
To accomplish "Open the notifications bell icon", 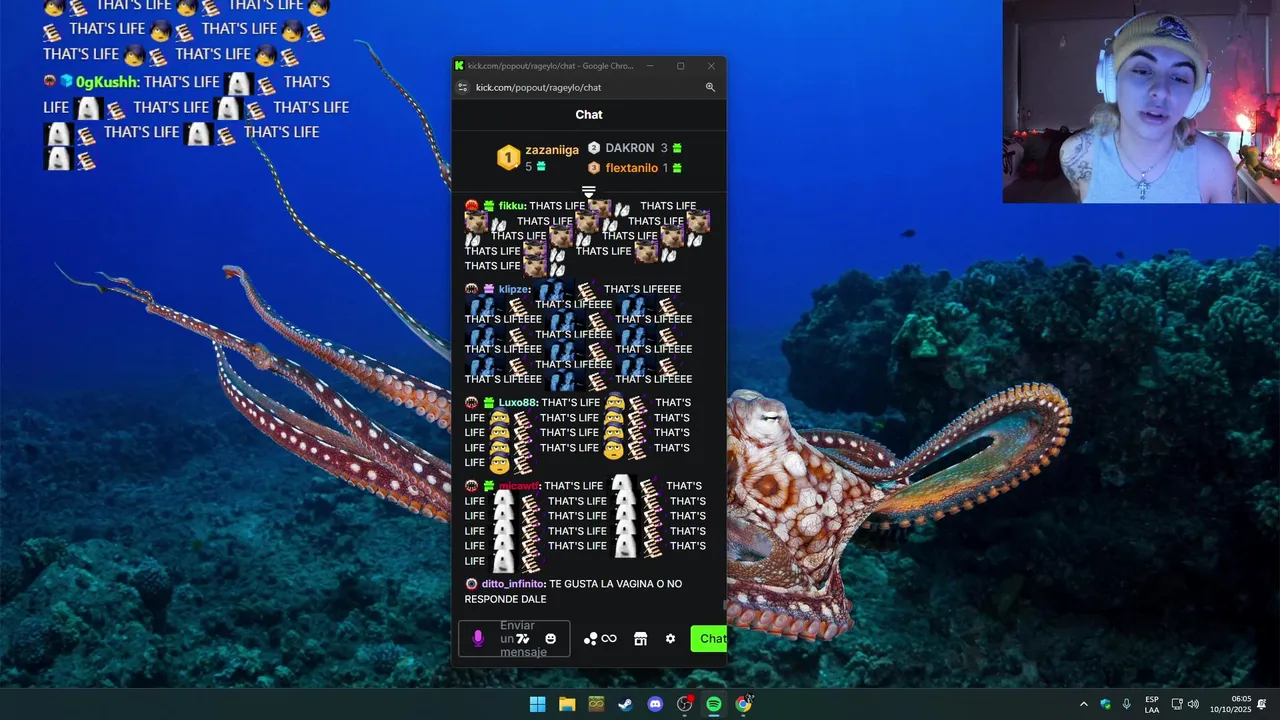I will pyautogui.click(x=1262, y=704).
